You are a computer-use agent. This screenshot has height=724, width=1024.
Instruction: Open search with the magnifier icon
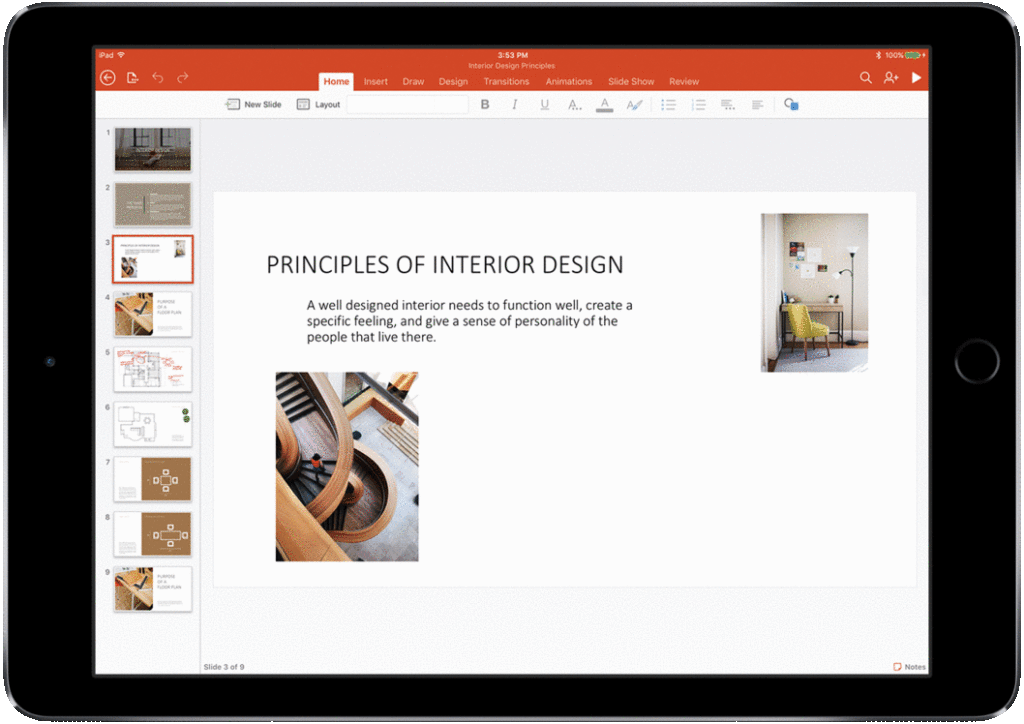(x=866, y=78)
